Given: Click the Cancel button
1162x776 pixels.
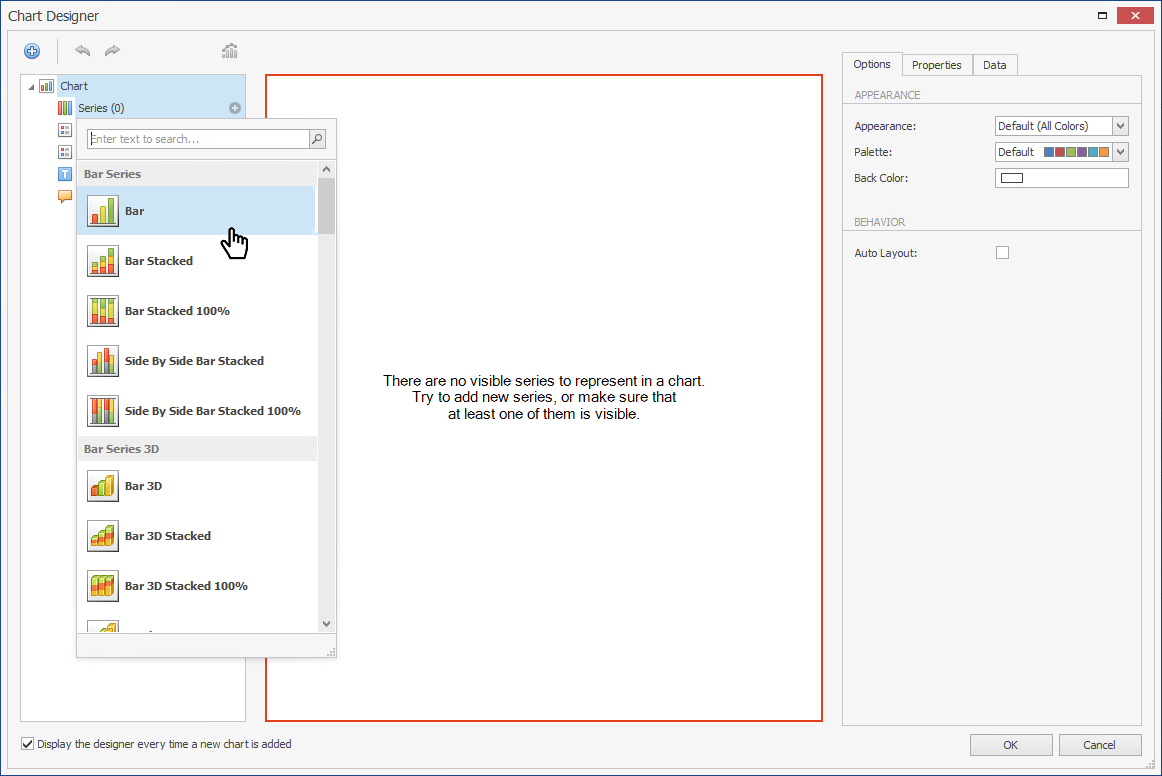Looking at the screenshot, I should [x=1100, y=745].
